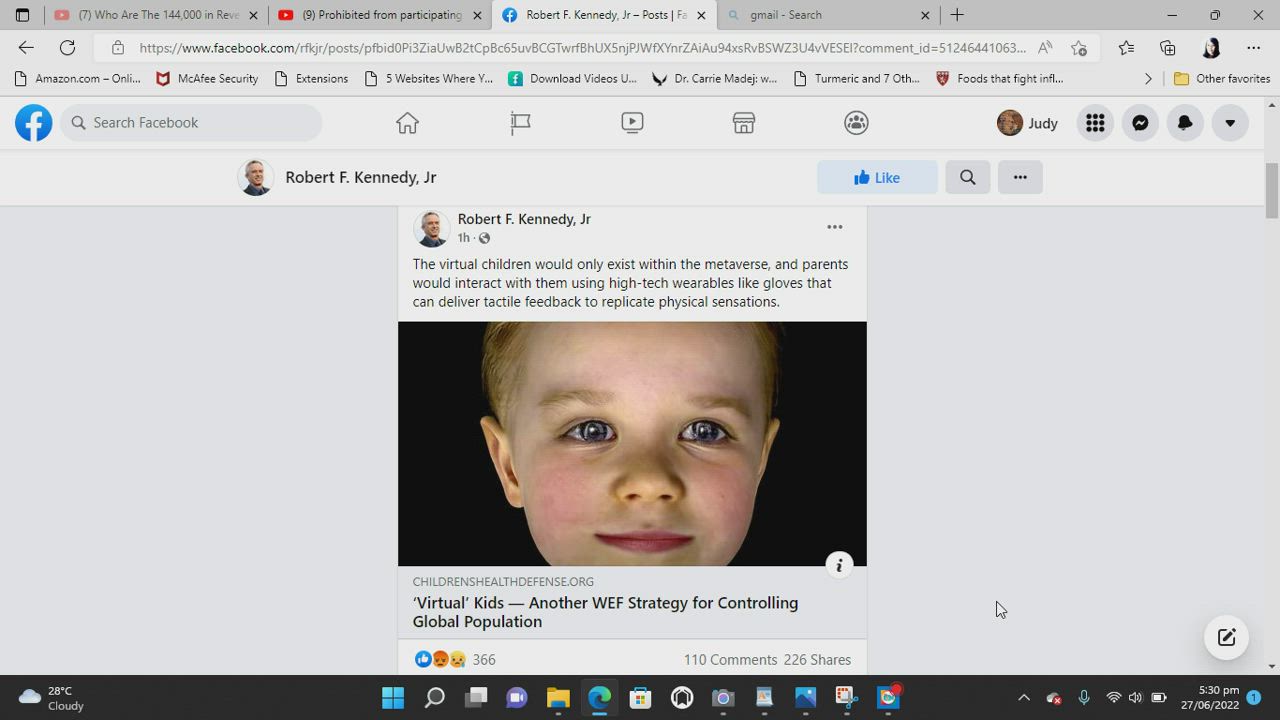Open Facebook Groups icon
Viewport: 1280px width, 720px height.
(856, 123)
